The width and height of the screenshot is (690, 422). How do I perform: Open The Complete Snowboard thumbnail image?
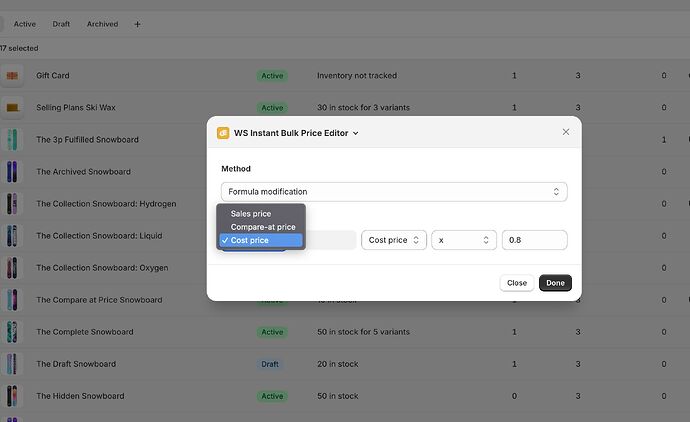[x=12, y=332]
